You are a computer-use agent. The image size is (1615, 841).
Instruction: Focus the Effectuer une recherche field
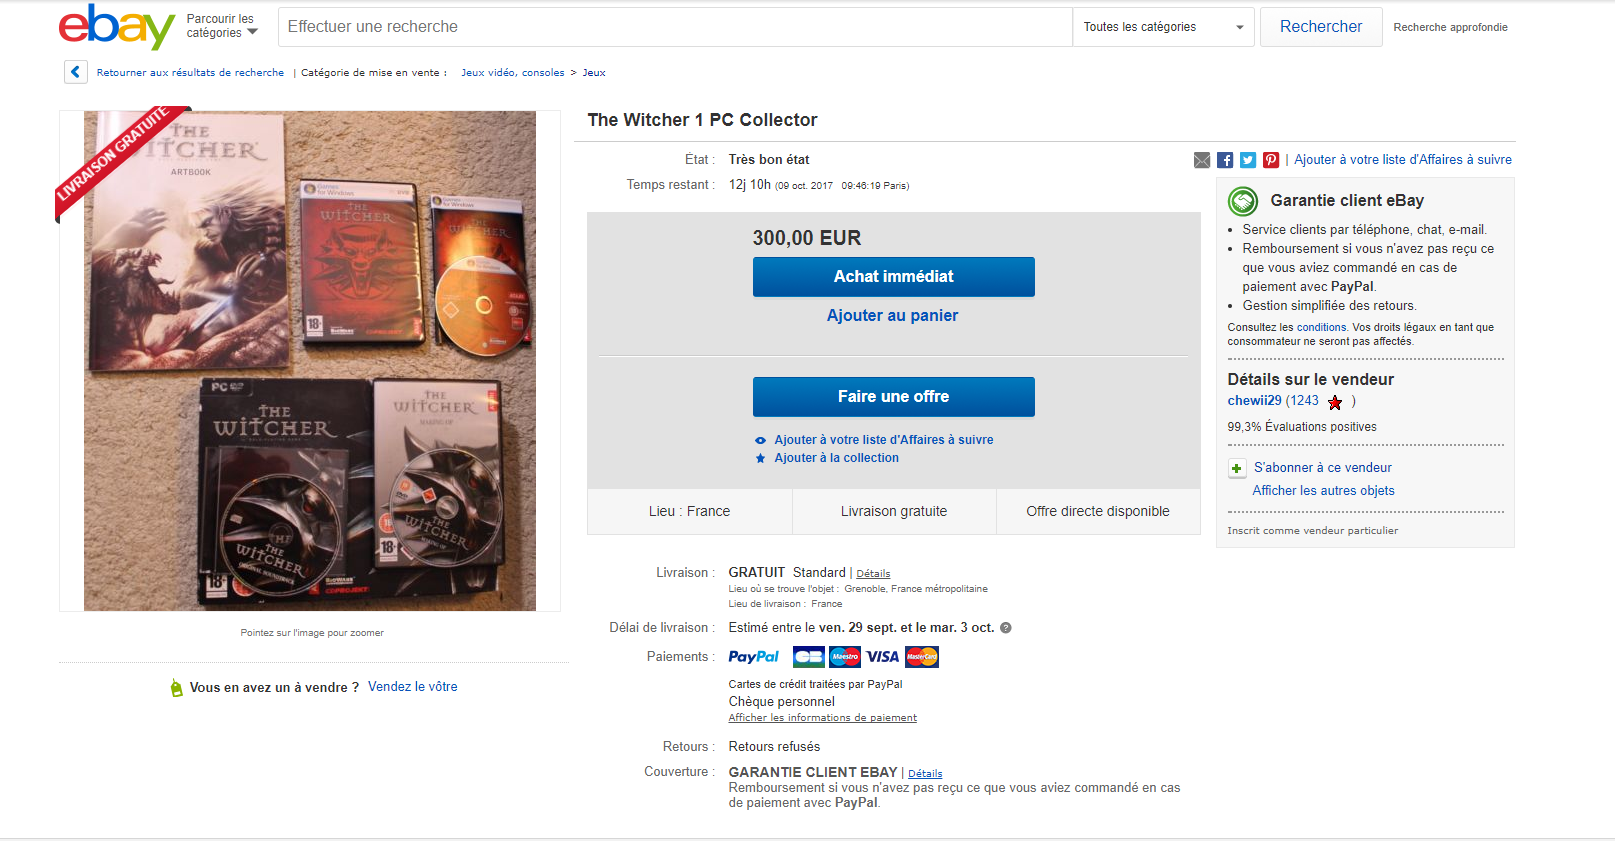click(675, 27)
